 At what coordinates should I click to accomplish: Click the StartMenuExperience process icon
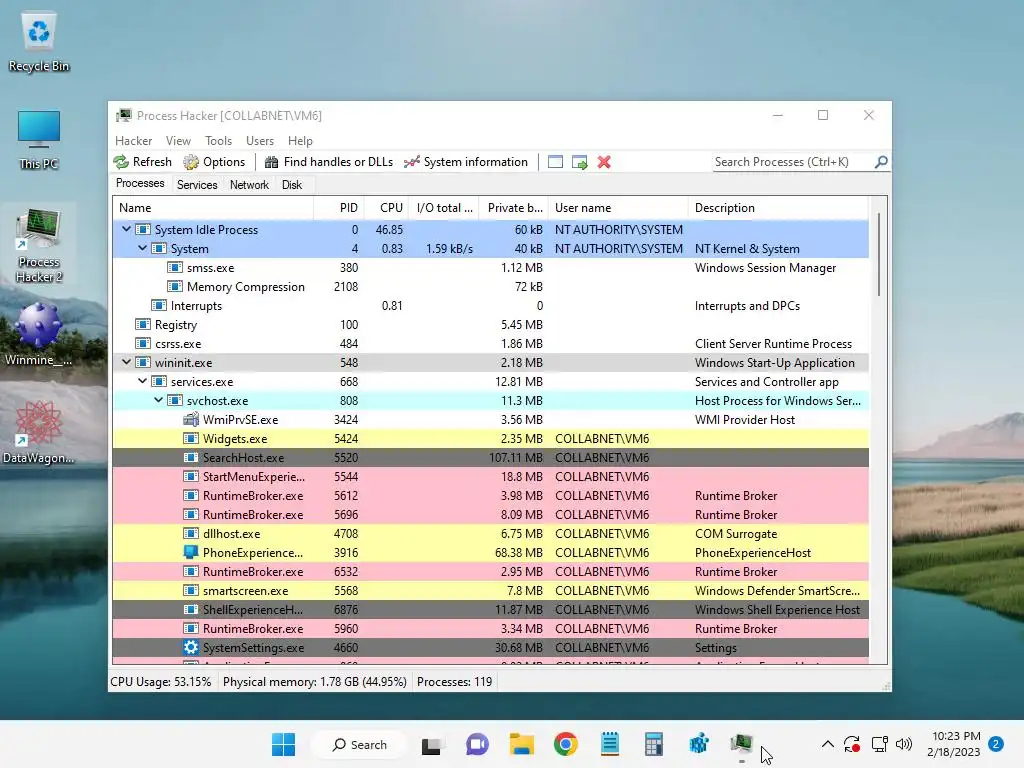(x=191, y=476)
